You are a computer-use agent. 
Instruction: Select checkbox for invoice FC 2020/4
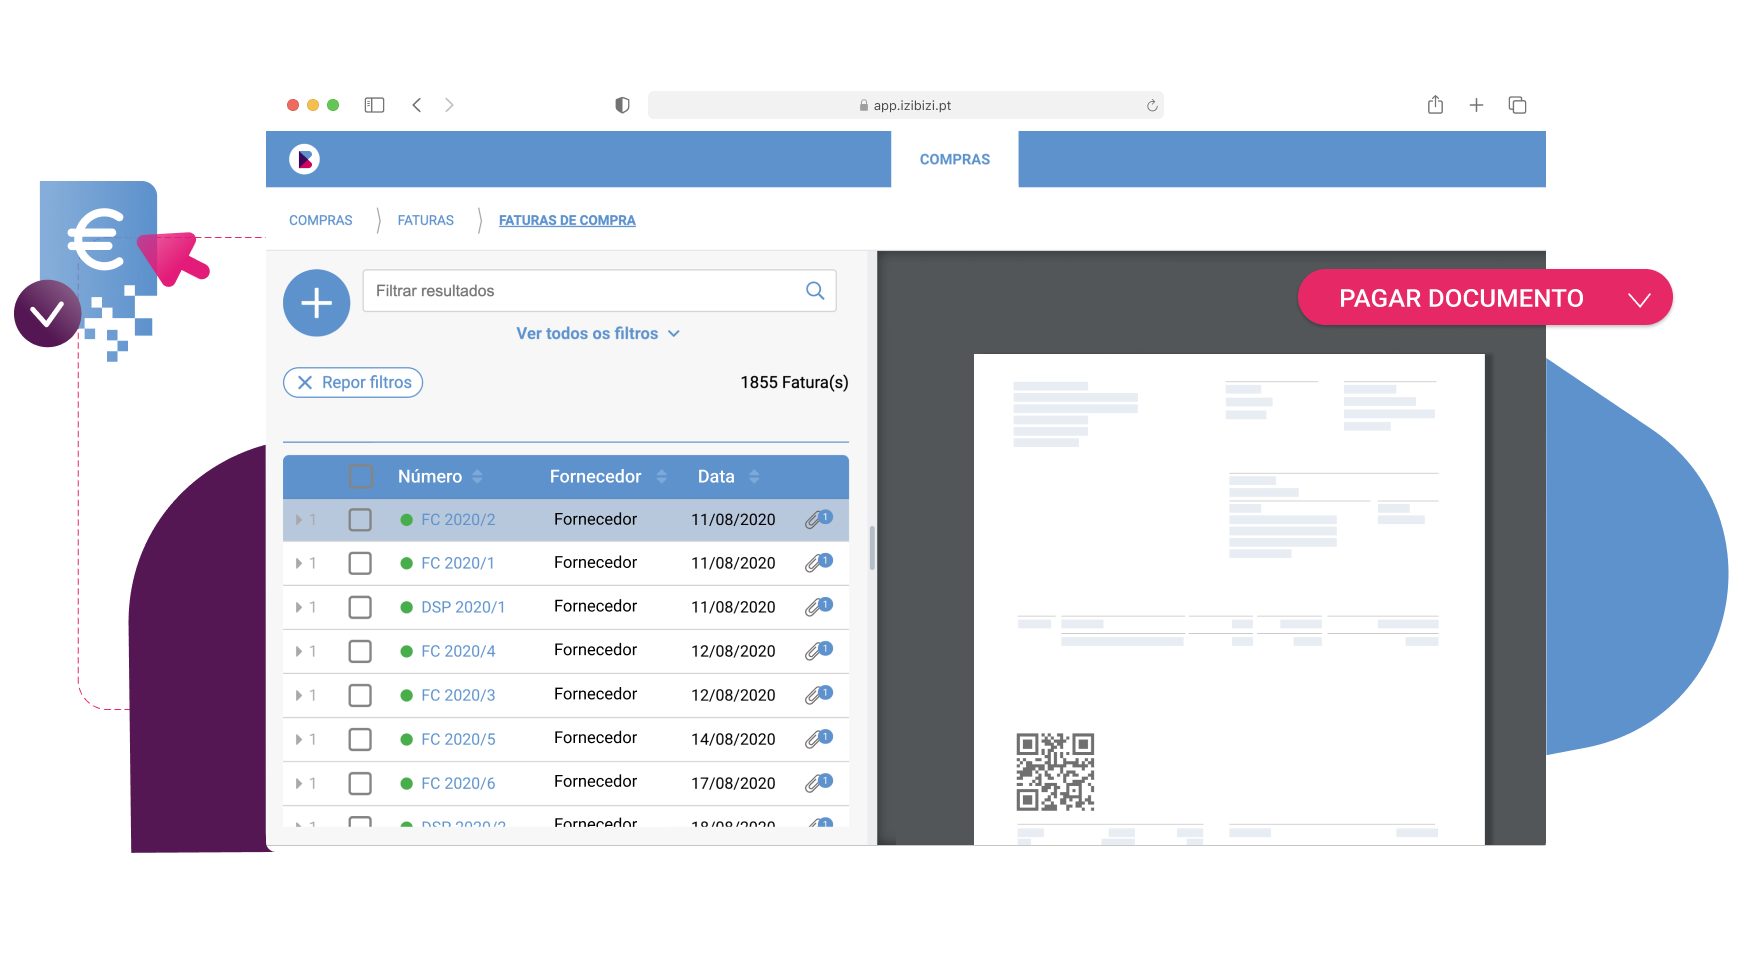pos(360,652)
